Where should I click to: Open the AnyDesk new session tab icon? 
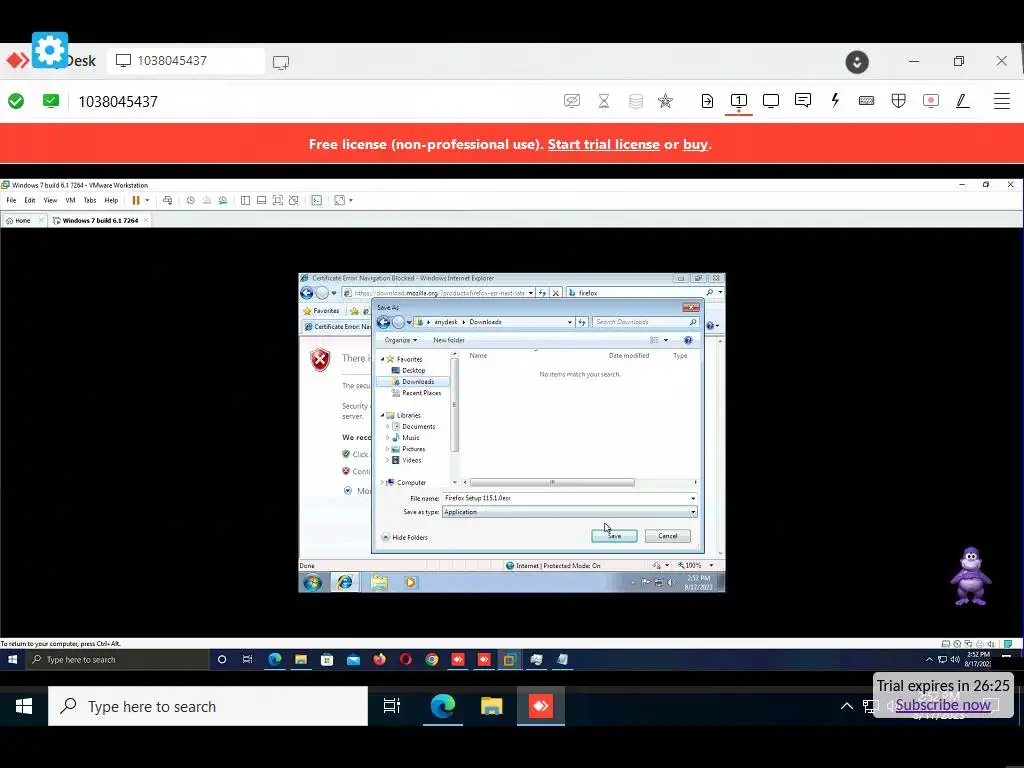tap(281, 63)
